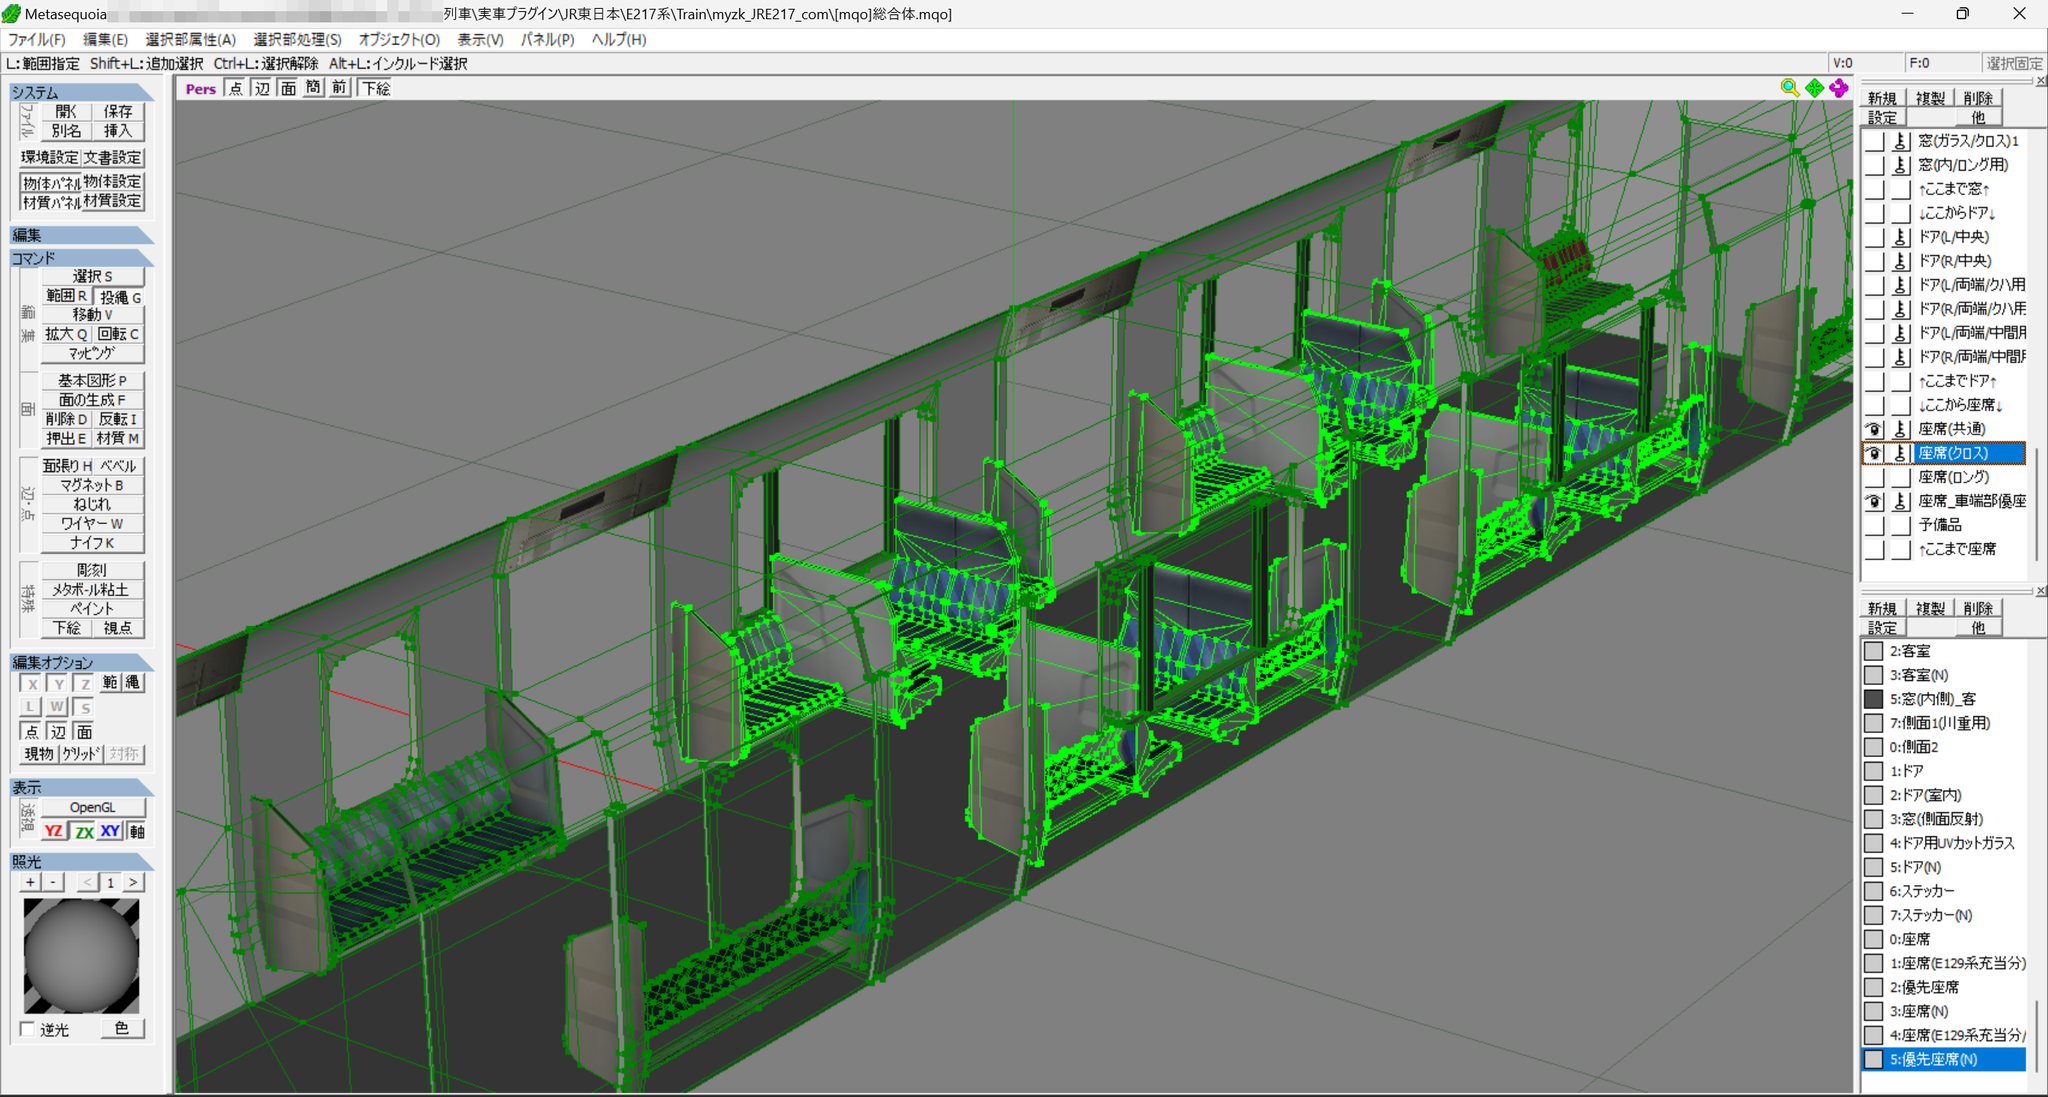Open the オブジェクト(O) menu

399,39
